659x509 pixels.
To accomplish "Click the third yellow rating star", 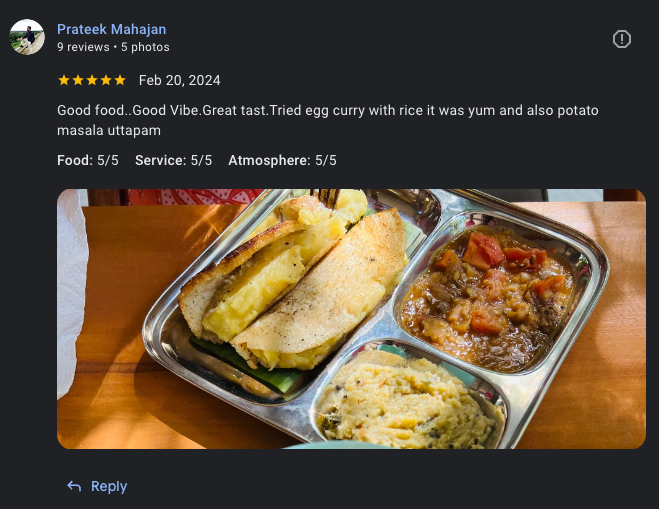I will pos(92,80).
